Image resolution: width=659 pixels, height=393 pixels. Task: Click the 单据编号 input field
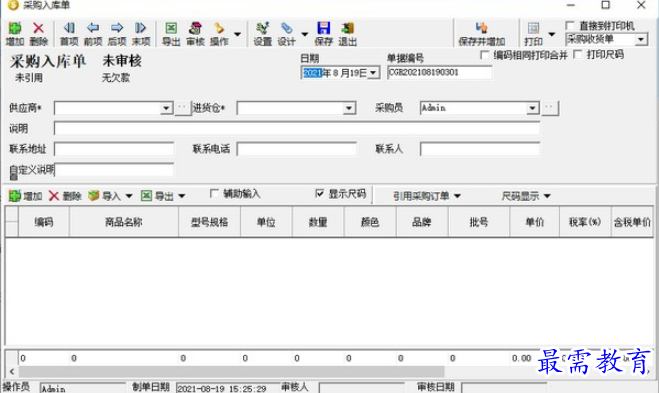point(440,72)
